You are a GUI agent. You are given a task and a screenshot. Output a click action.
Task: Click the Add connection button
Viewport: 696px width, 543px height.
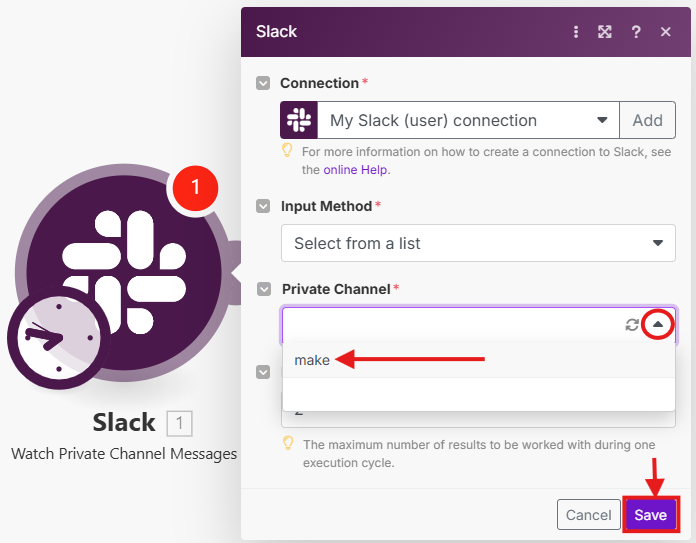pyautogui.click(x=647, y=120)
